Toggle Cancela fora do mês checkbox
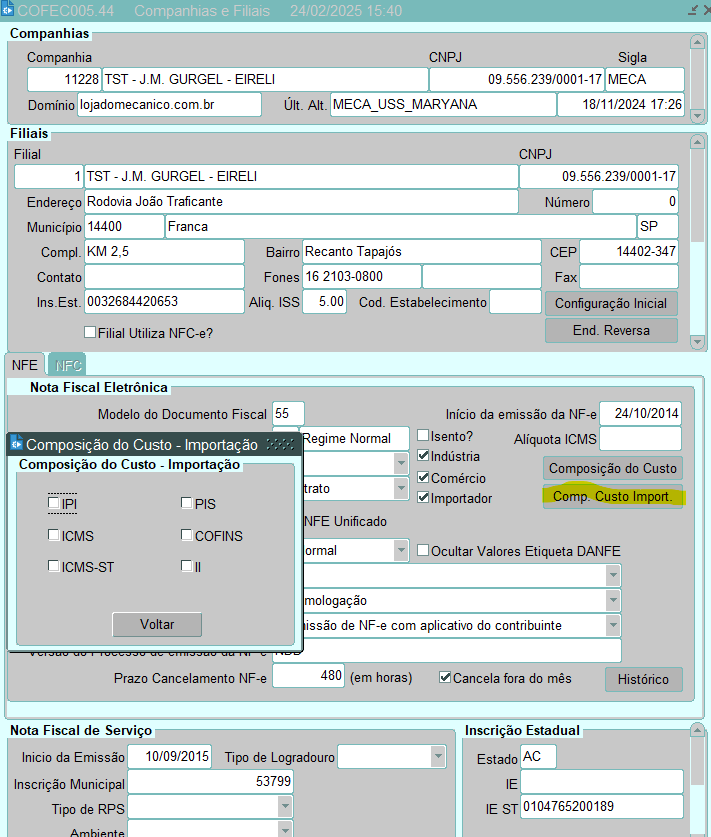 [446, 678]
